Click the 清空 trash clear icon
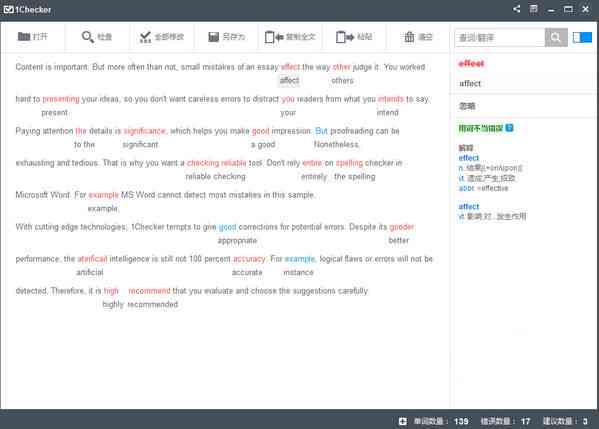 point(409,37)
